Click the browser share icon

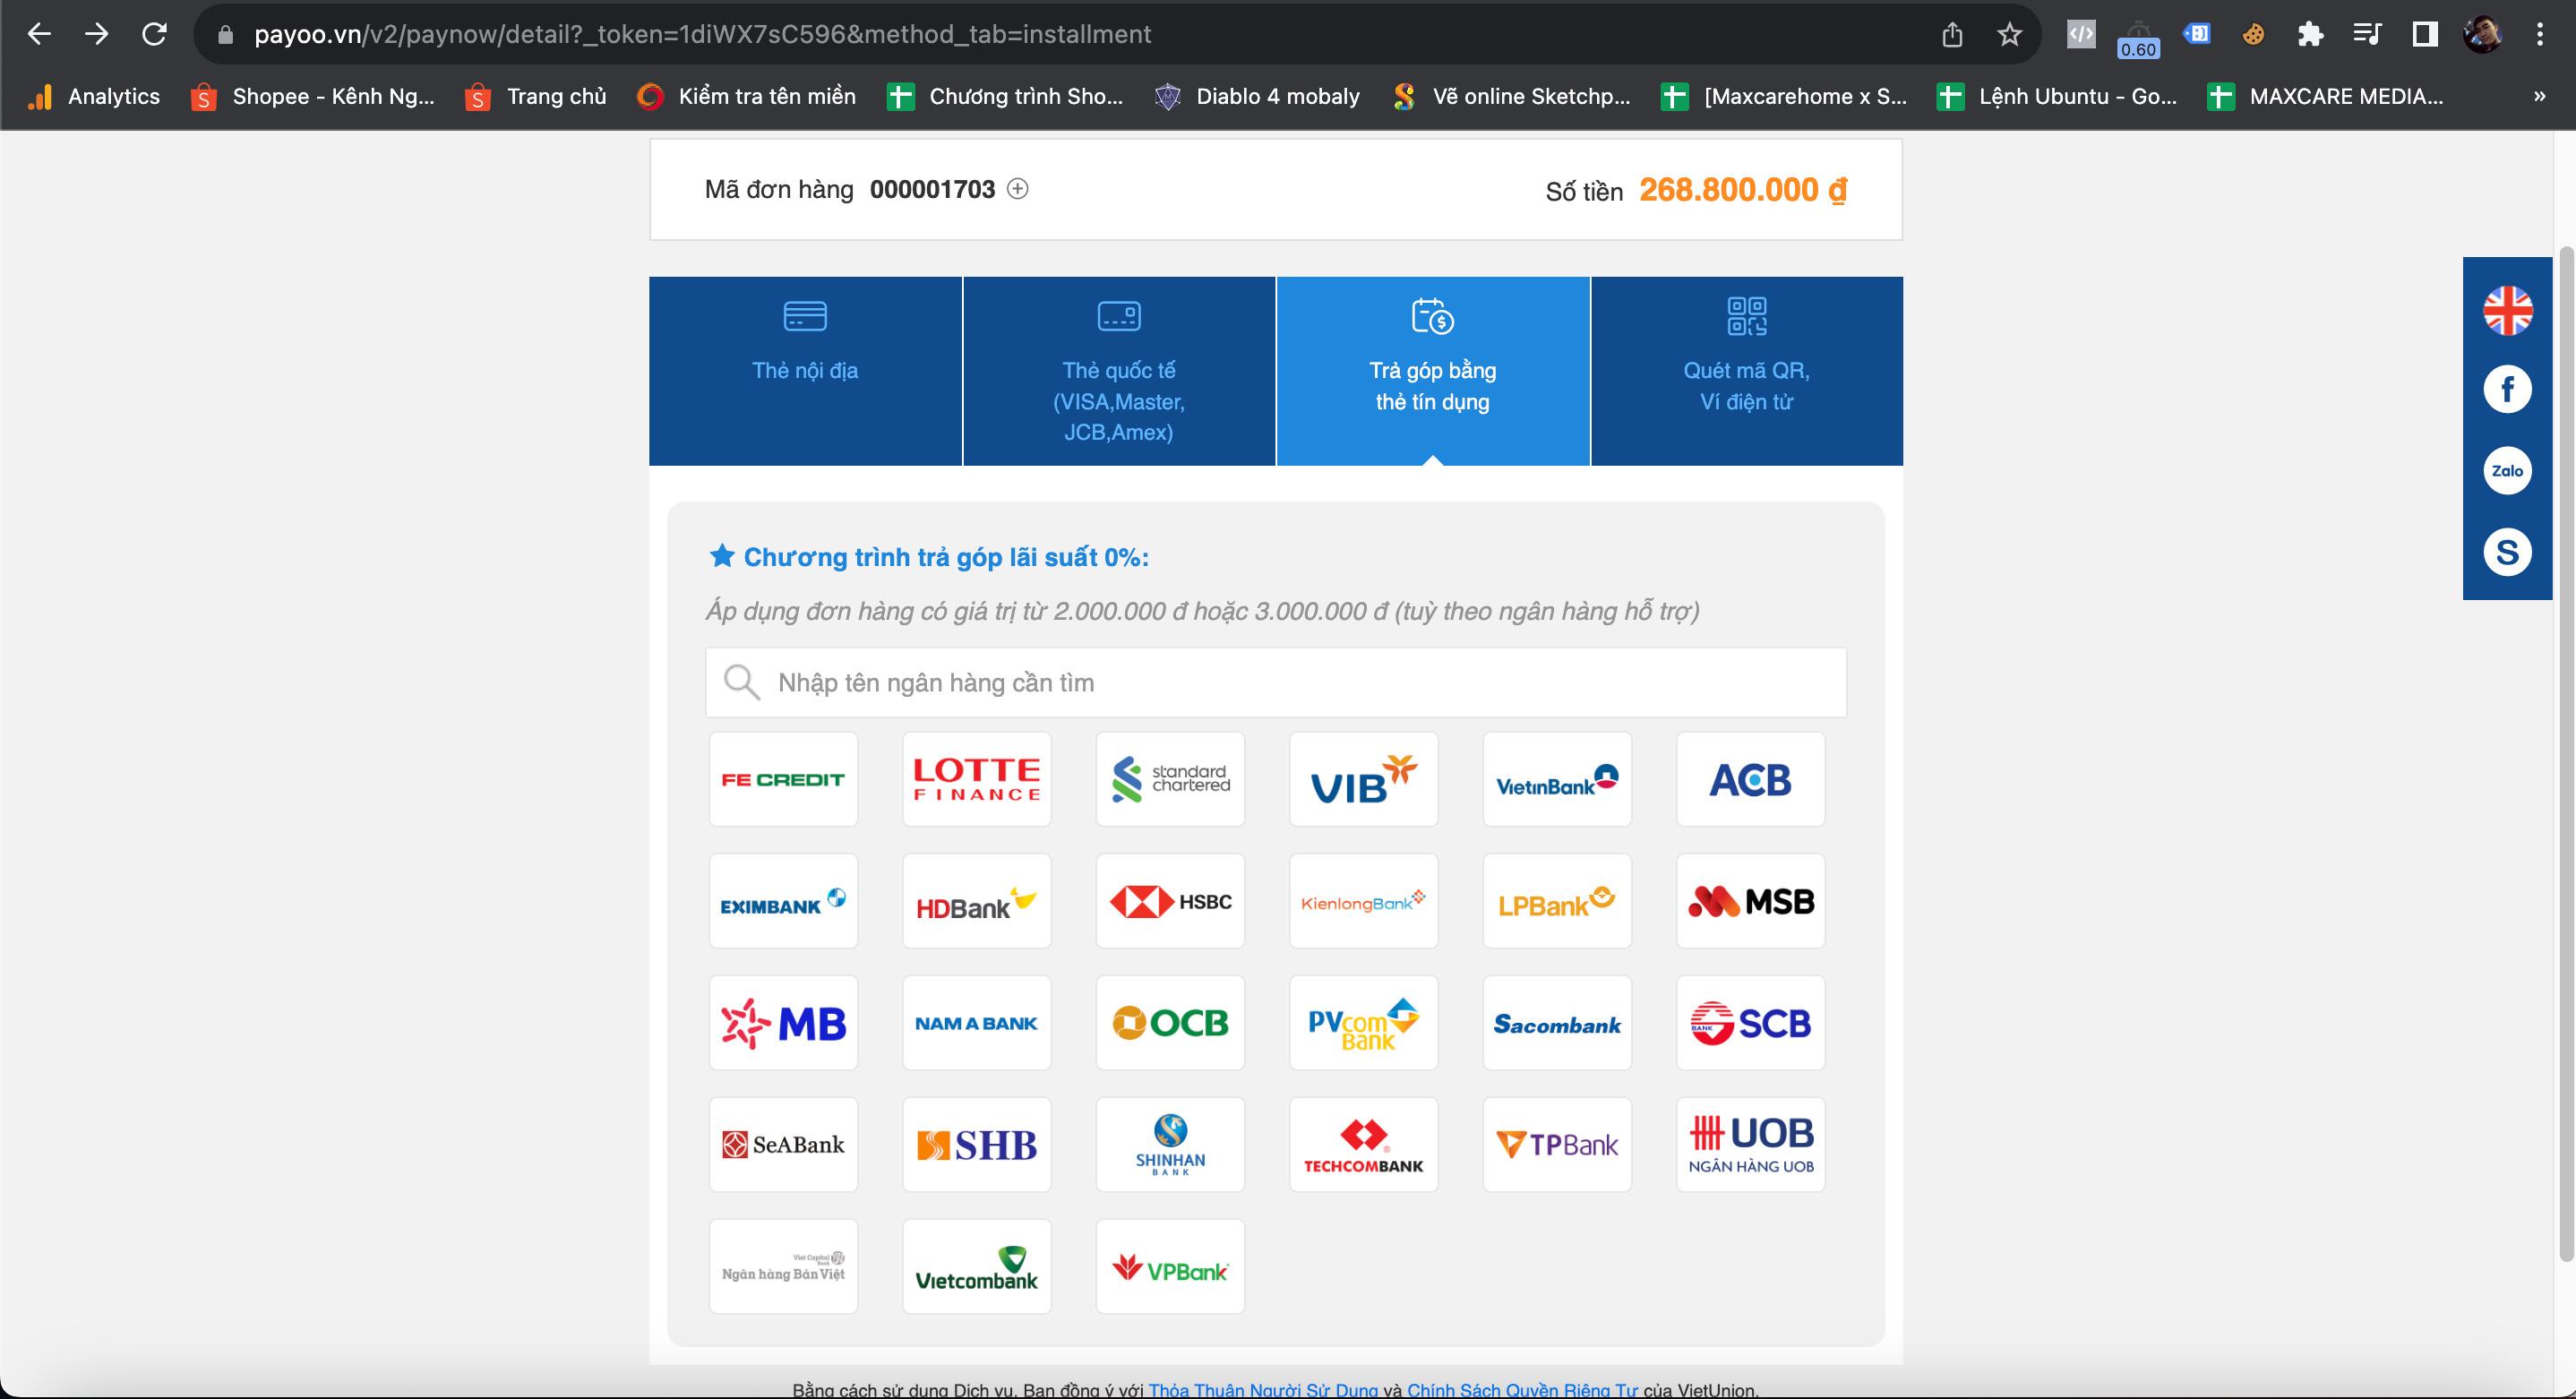1952,35
